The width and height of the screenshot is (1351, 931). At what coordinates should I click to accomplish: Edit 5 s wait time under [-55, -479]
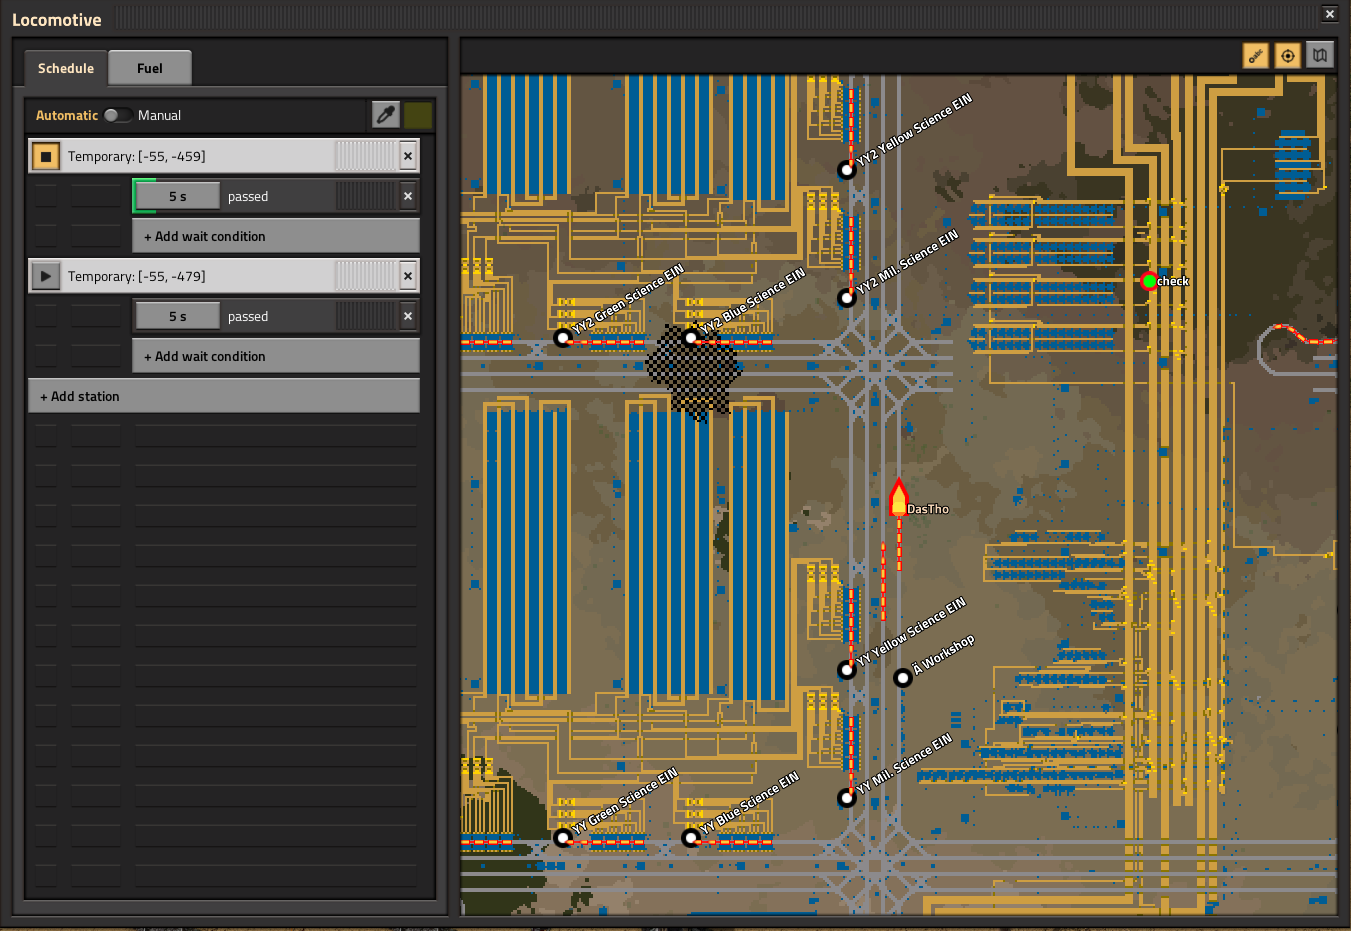(177, 316)
